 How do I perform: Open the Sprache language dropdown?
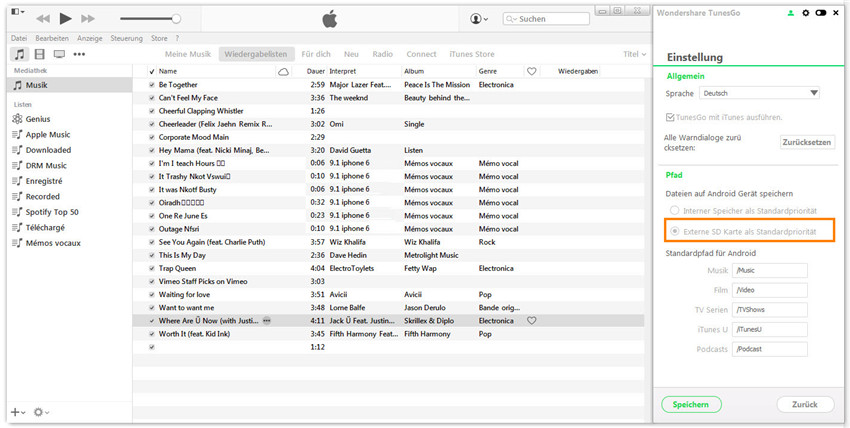pyautogui.click(x=759, y=93)
